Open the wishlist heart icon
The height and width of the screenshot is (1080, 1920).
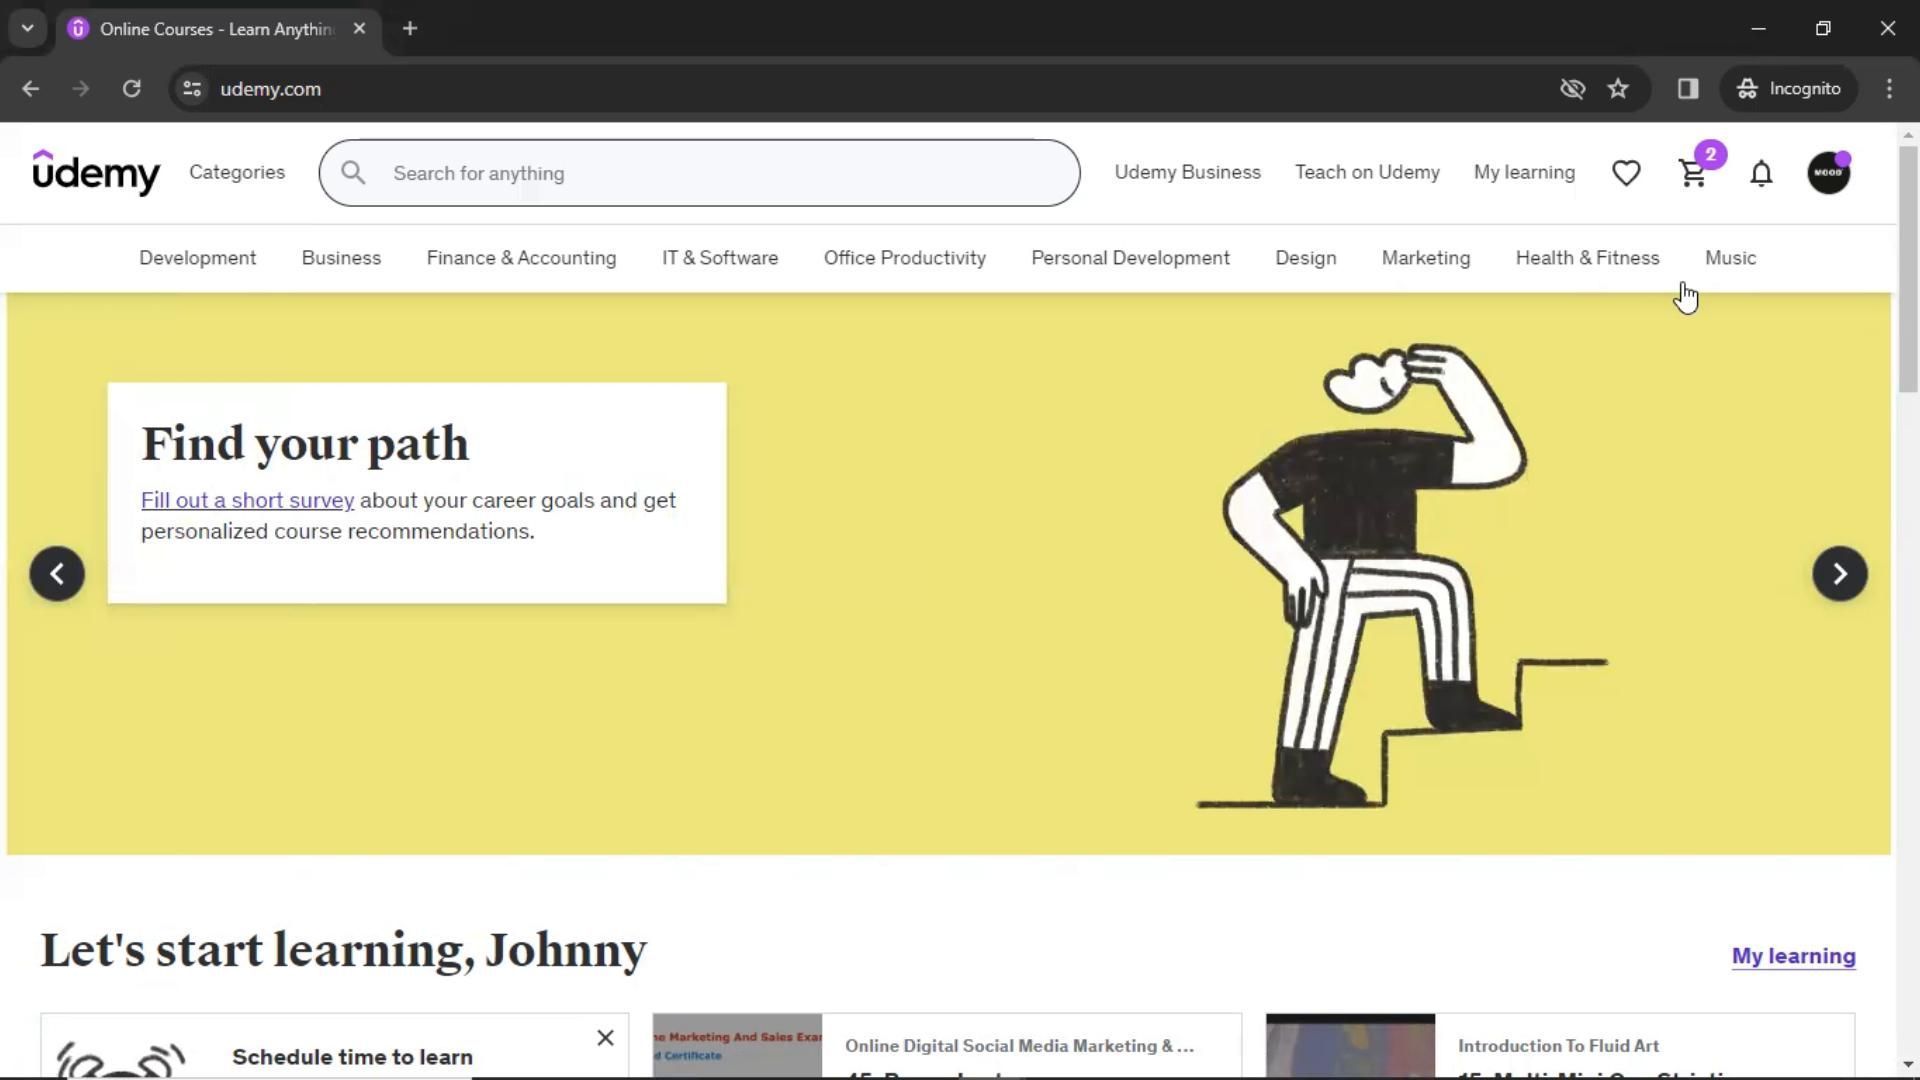click(1626, 173)
